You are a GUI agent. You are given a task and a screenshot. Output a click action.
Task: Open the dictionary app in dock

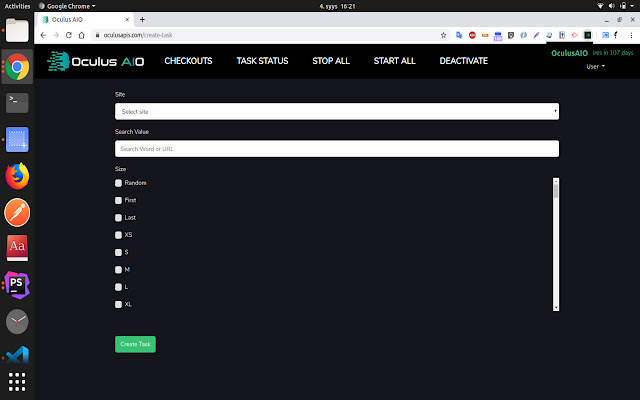[x=17, y=248]
